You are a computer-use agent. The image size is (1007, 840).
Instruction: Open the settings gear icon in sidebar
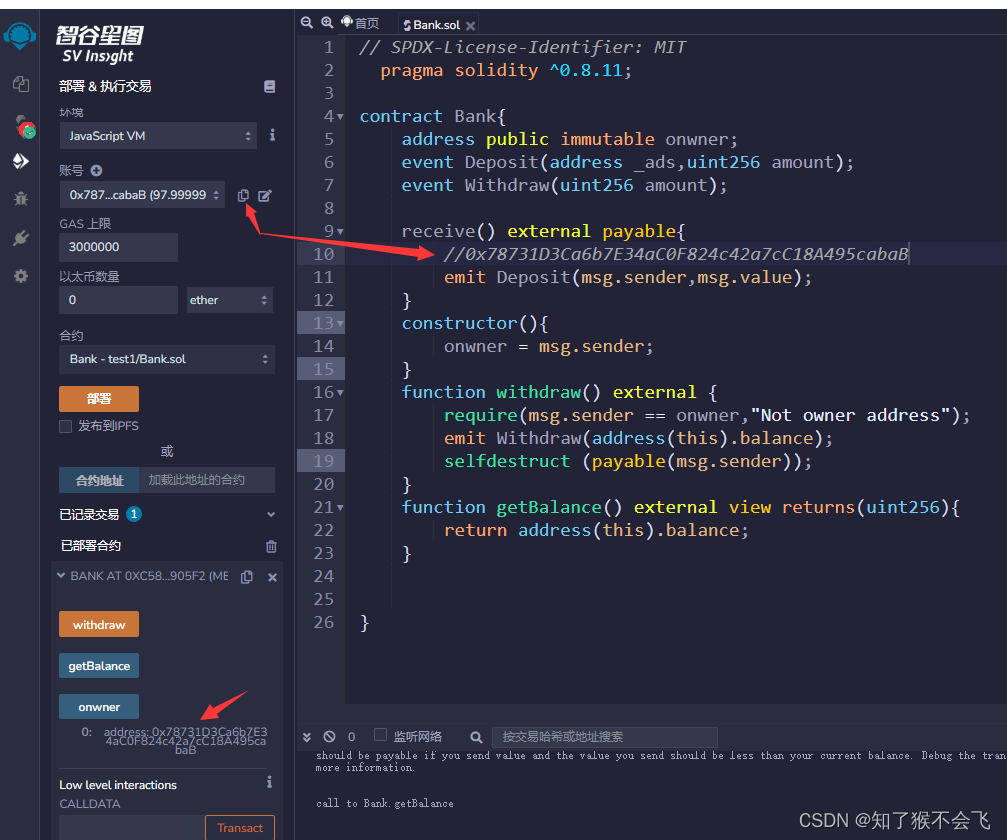click(x=21, y=276)
